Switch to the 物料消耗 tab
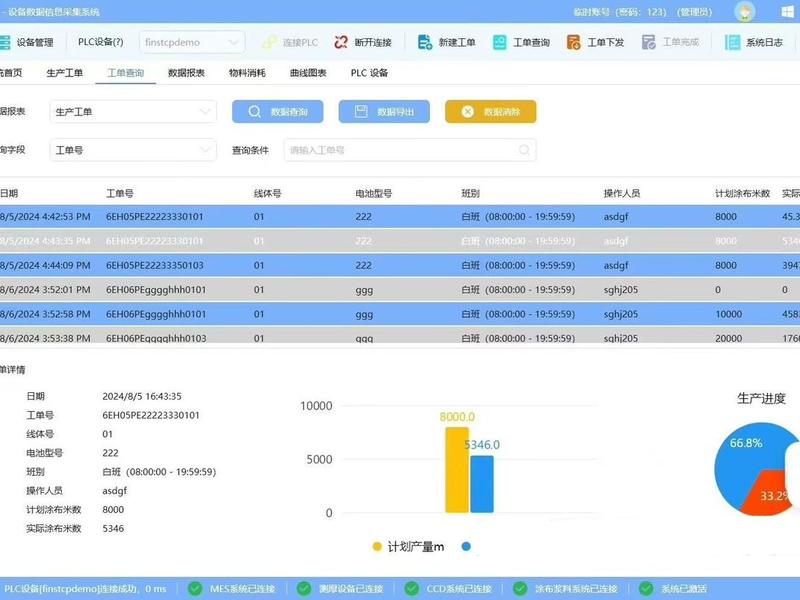800x600 pixels. coord(247,73)
